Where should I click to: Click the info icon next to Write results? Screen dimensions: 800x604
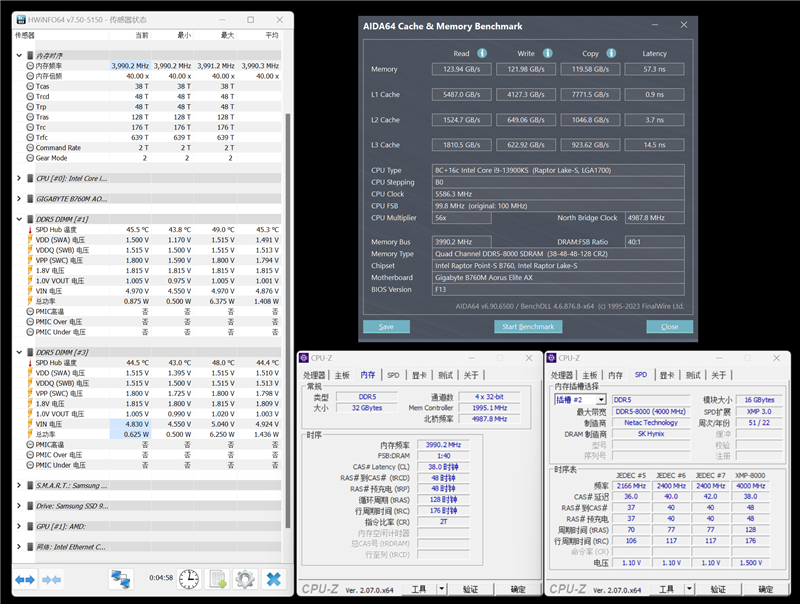tap(546, 53)
